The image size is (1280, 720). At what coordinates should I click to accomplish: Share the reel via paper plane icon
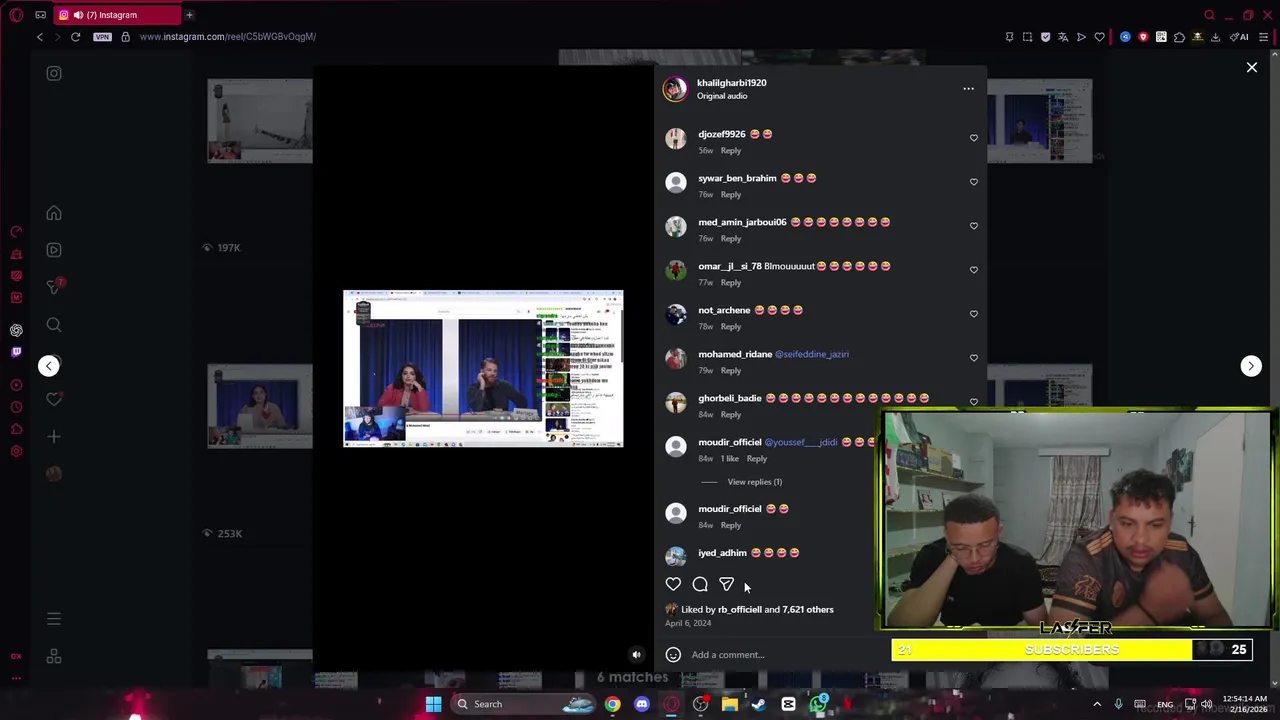coord(727,585)
